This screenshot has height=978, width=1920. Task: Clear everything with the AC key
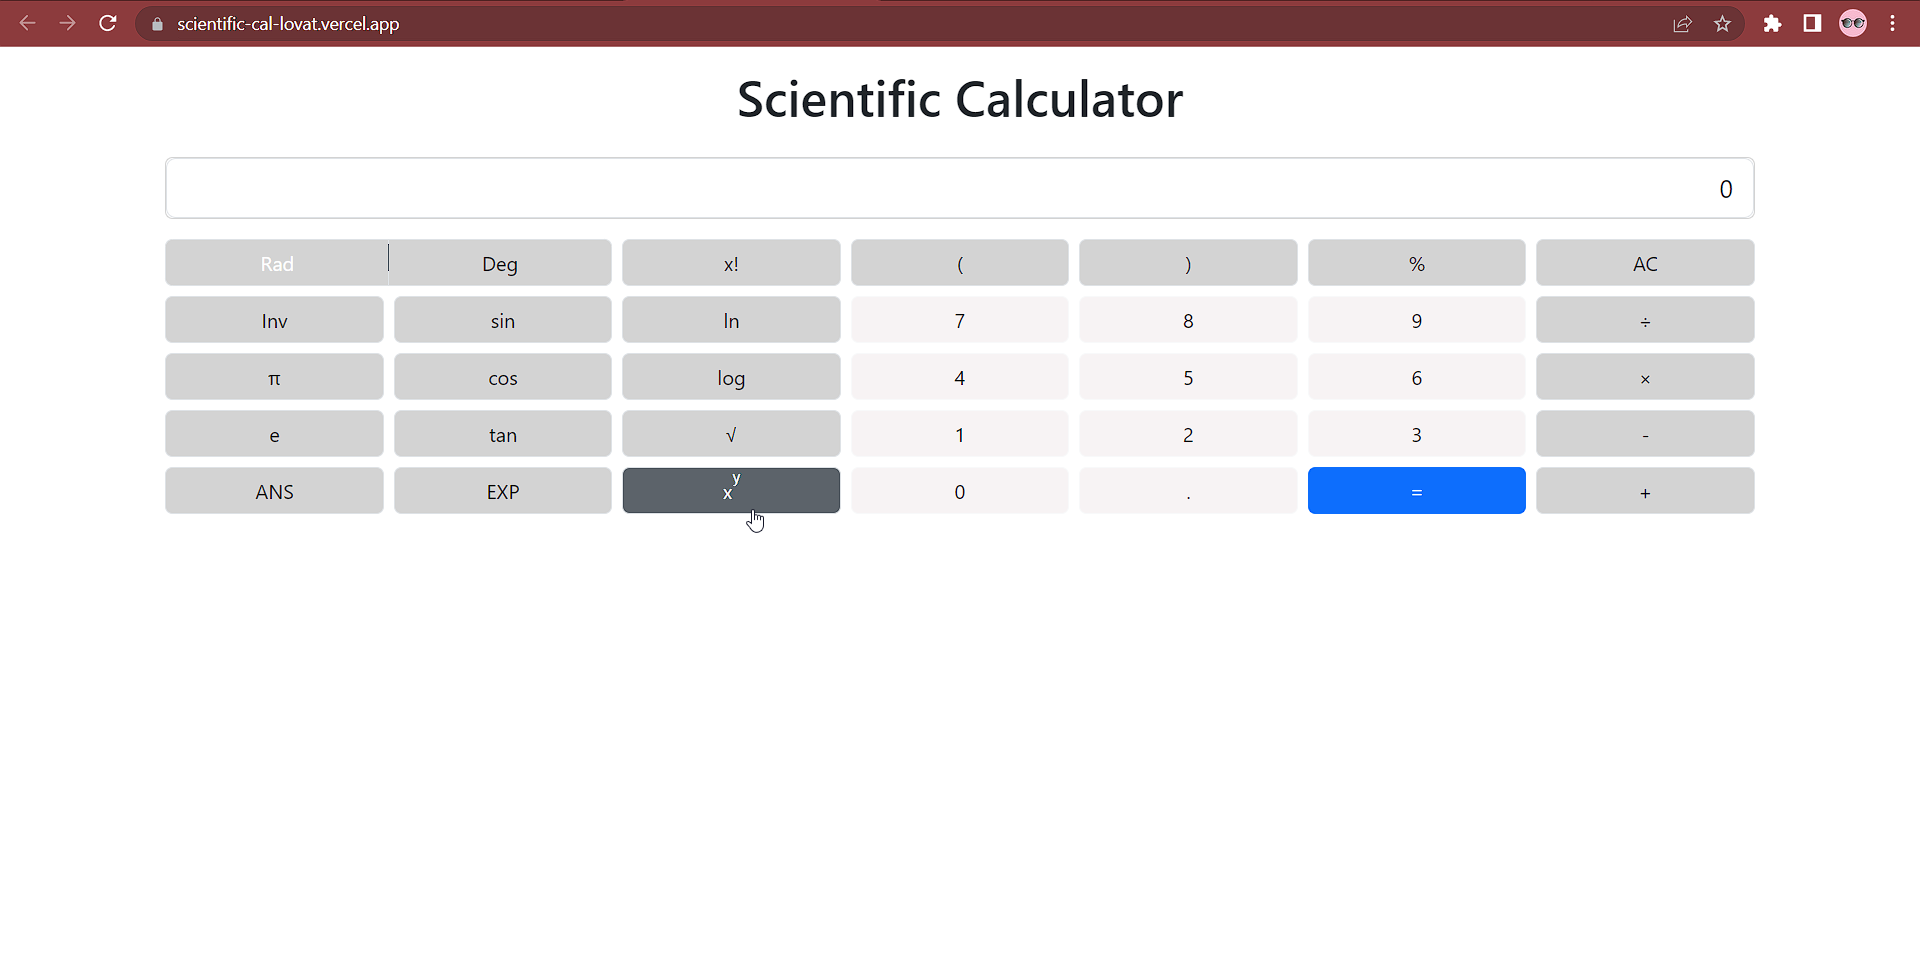[1644, 263]
